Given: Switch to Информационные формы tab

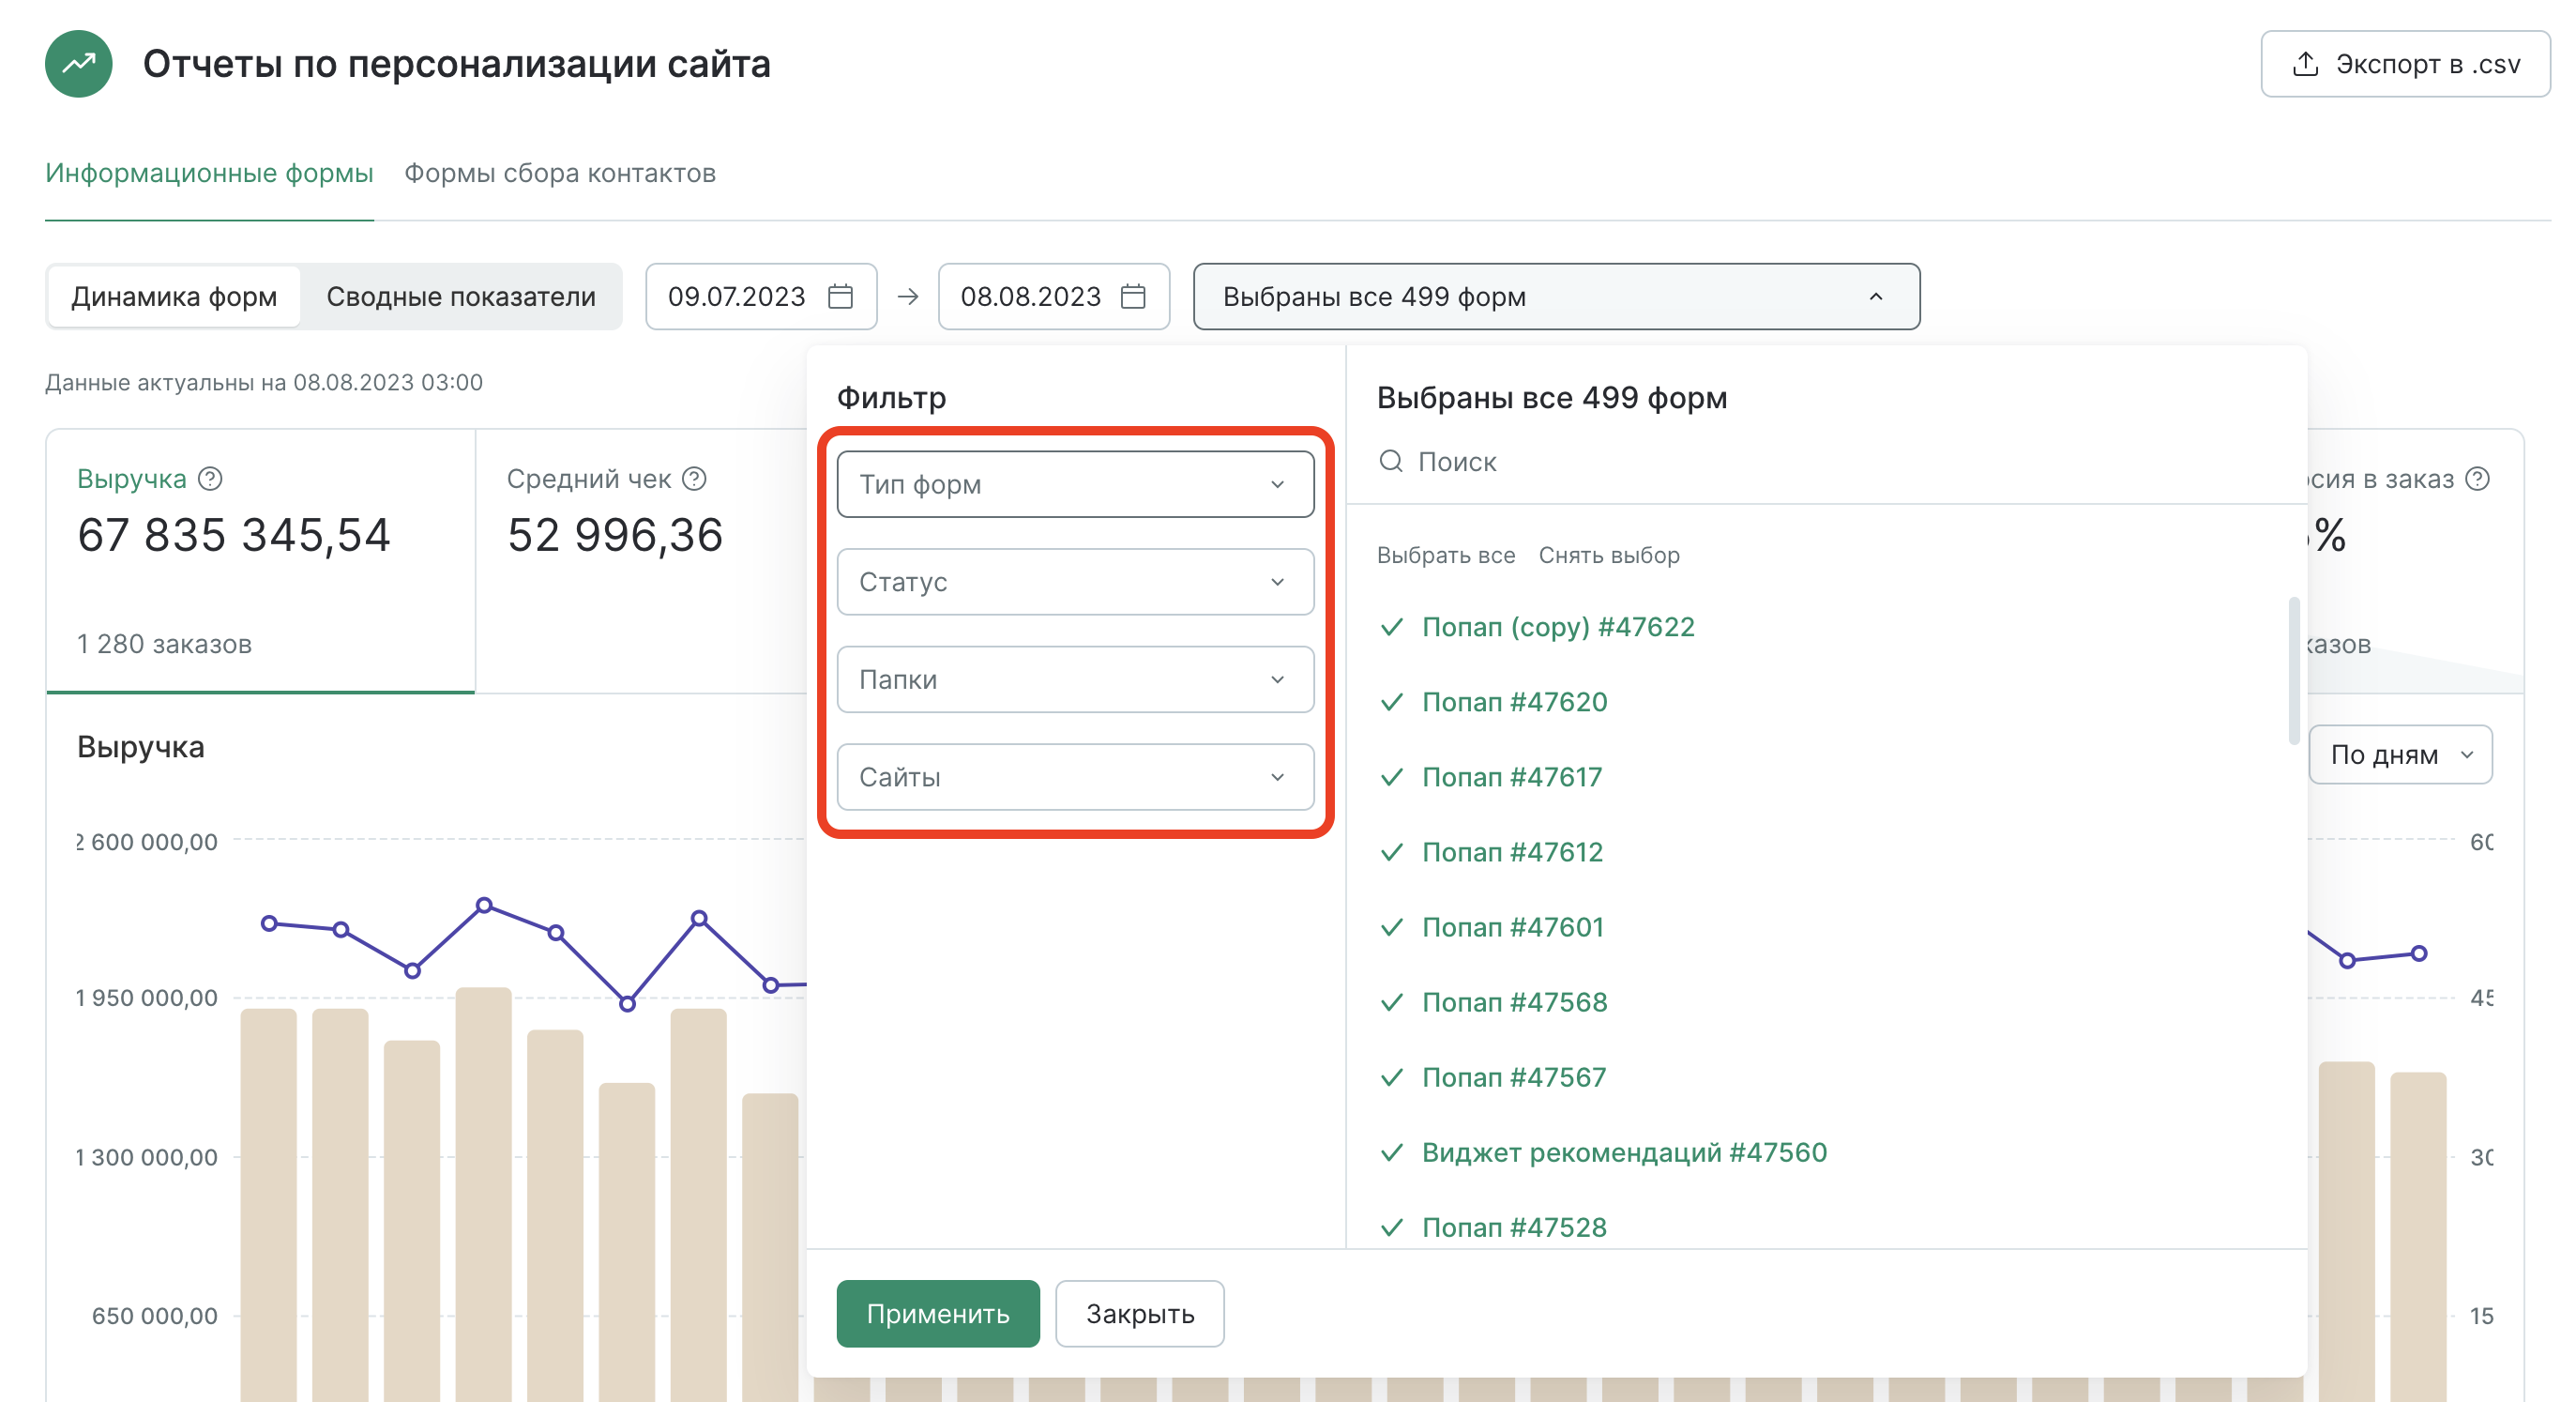Looking at the screenshot, I should pos(209,173).
